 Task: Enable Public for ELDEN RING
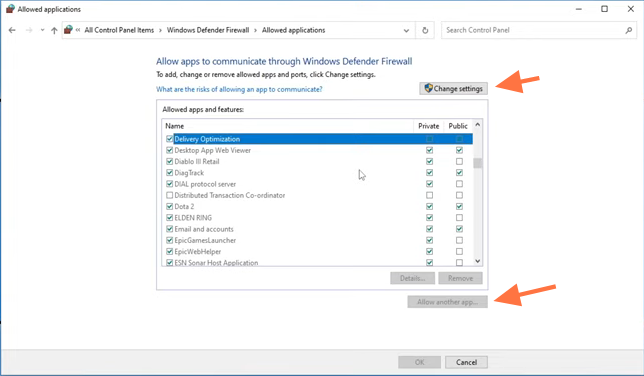pos(459,217)
